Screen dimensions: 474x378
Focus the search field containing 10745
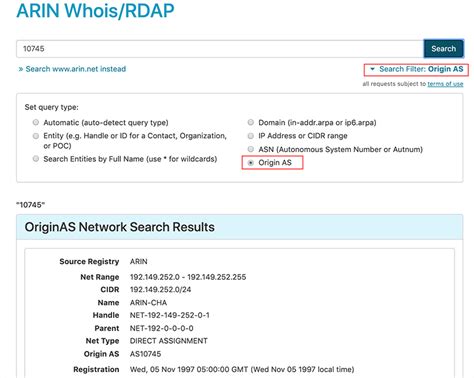(x=220, y=49)
